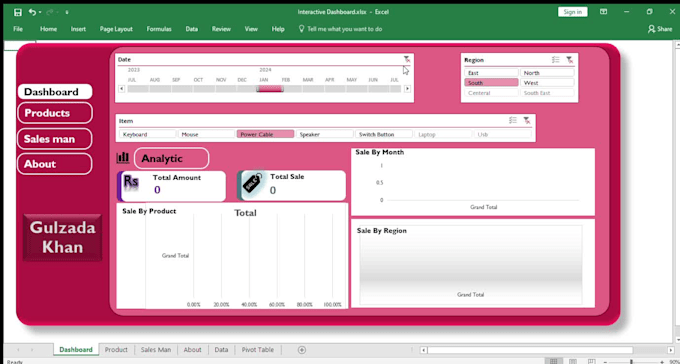Image resolution: width=680 pixels, height=364 pixels.
Task: Click the Sign in button
Action: point(572,12)
